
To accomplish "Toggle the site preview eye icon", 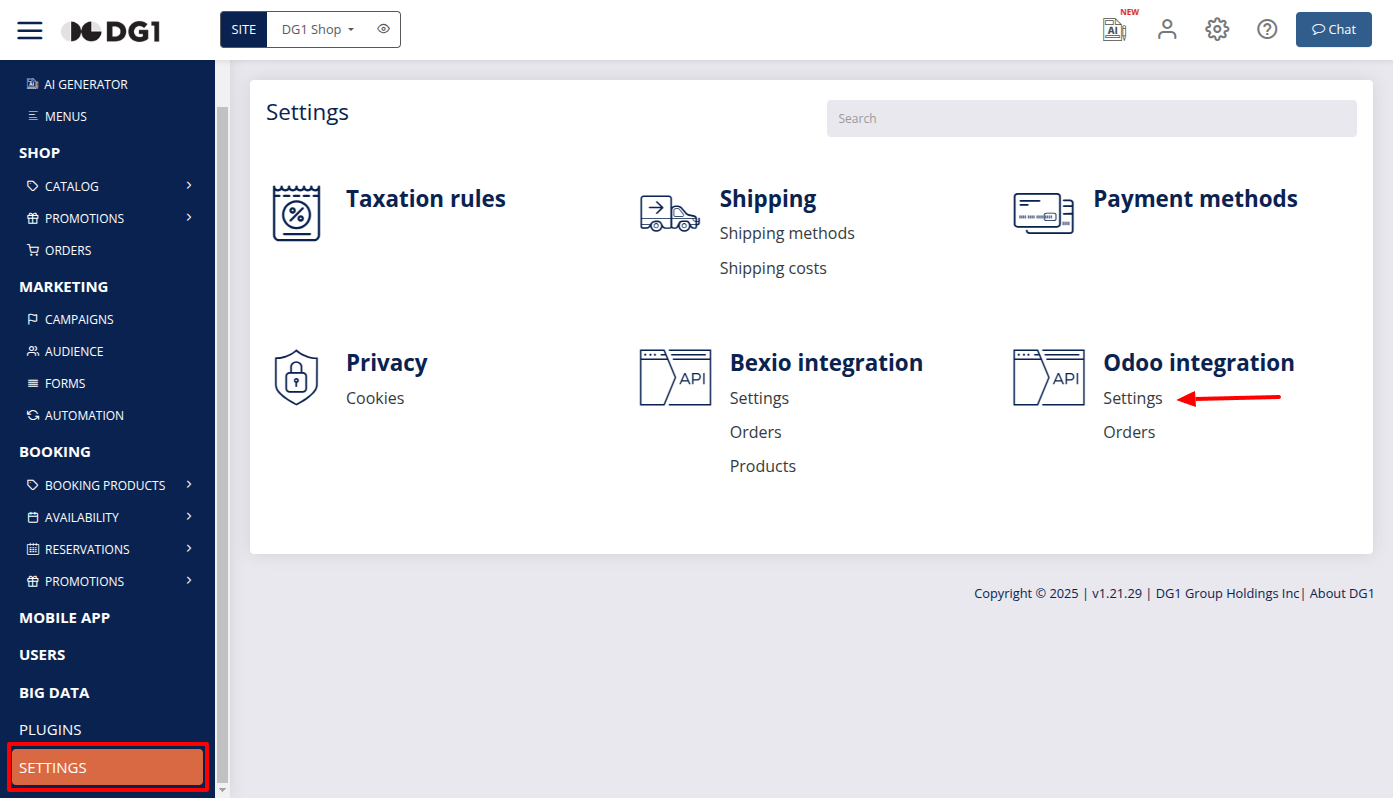I will (384, 29).
